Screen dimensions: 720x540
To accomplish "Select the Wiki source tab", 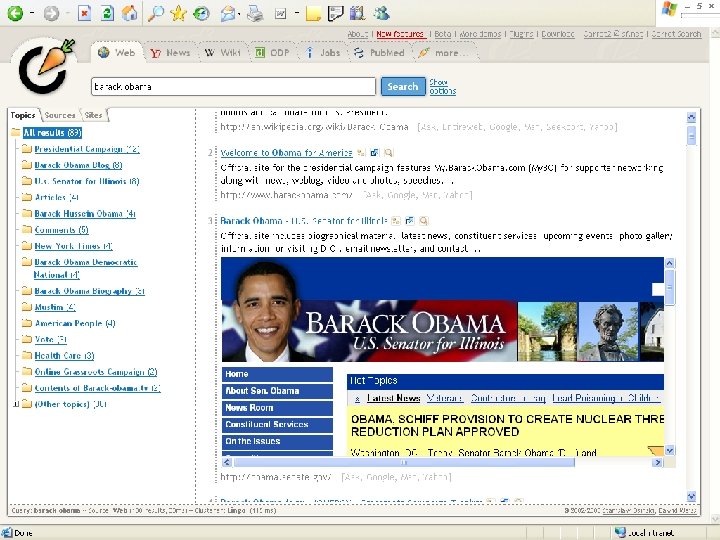I will pos(222,53).
